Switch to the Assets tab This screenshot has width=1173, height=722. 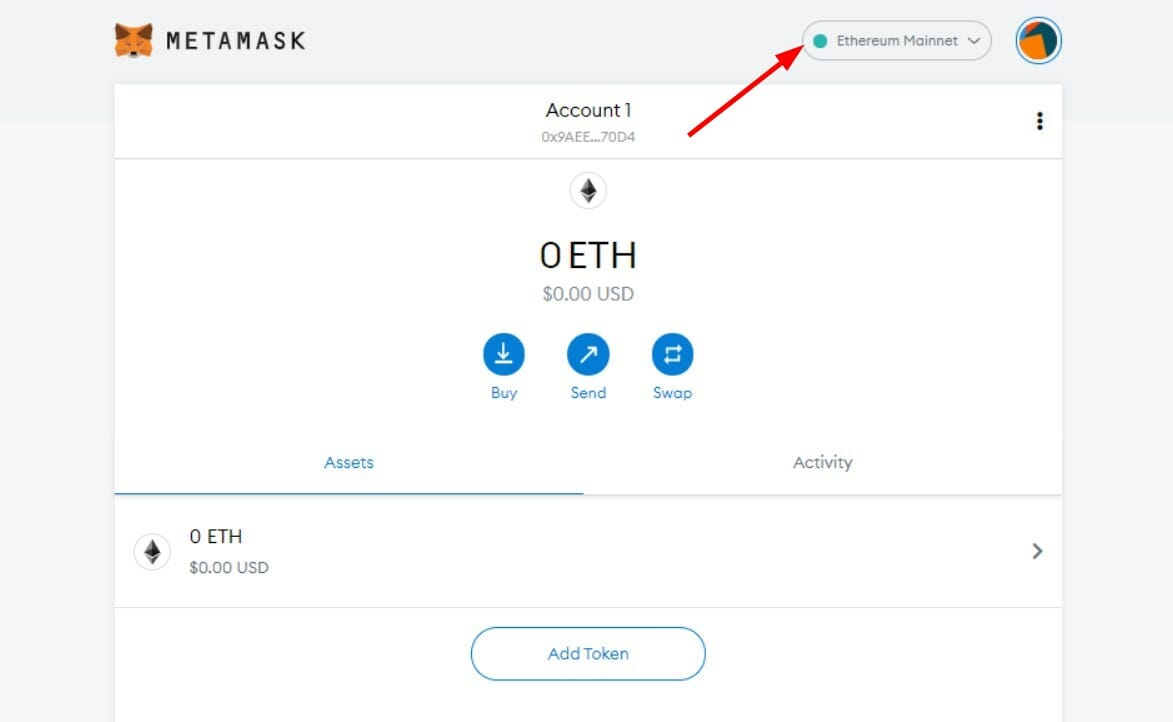348,462
